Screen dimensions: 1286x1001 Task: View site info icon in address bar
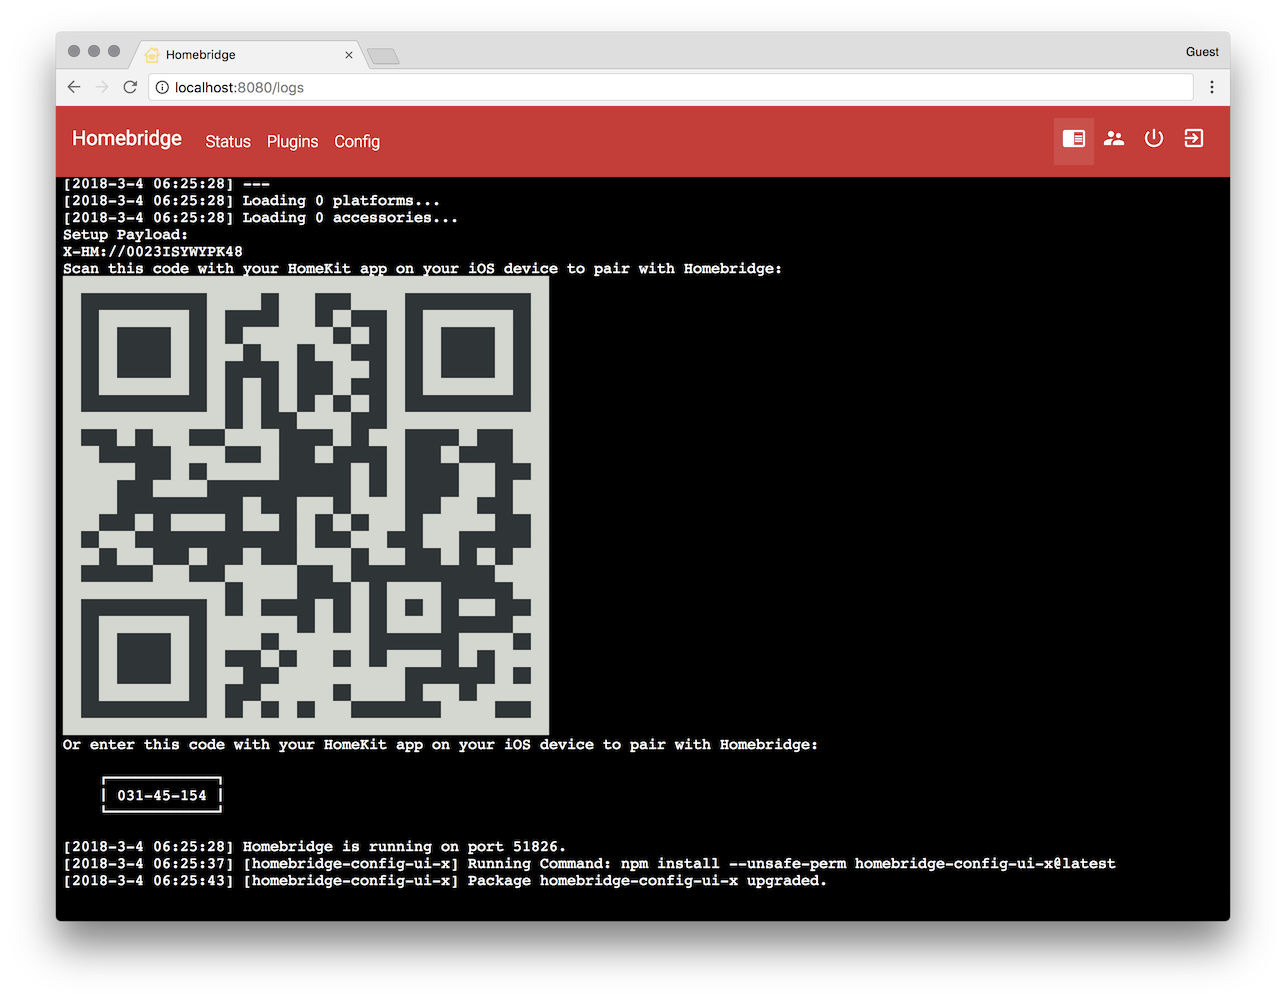[x=162, y=87]
